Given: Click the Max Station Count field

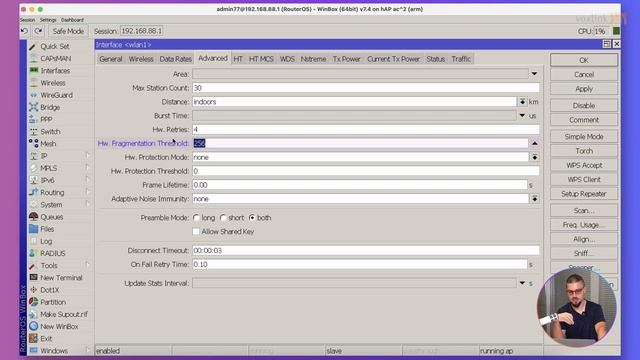Looking at the screenshot, I should coord(365,88).
